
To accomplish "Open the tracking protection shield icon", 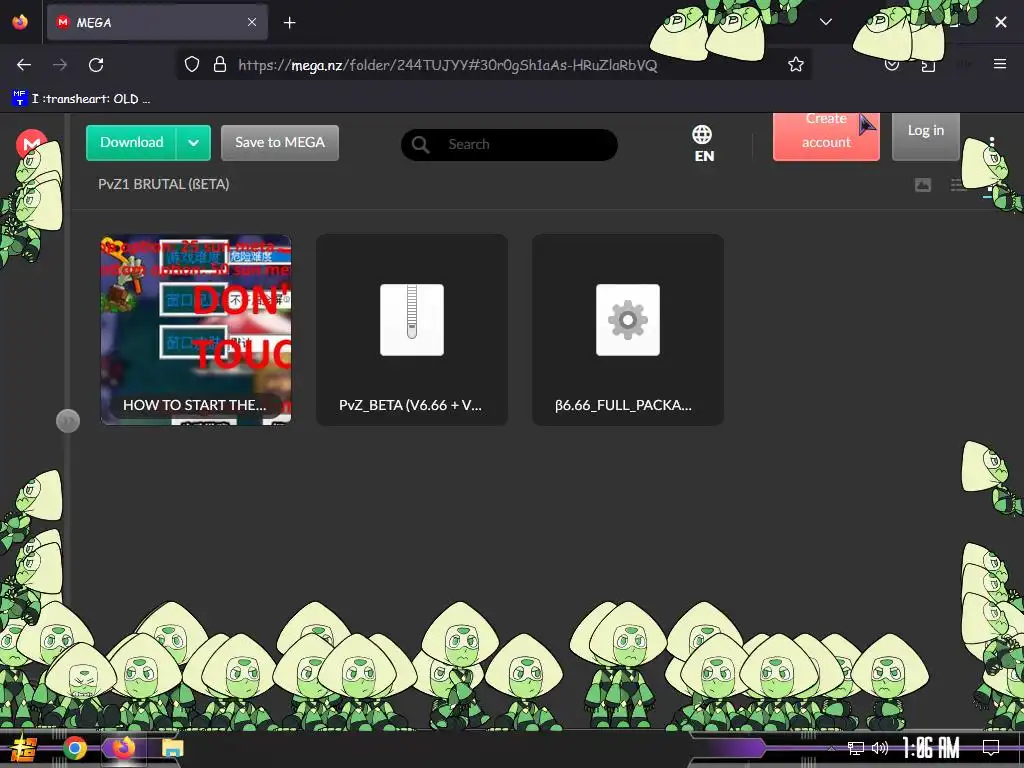I will pyautogui.click(x=191, y=64).
